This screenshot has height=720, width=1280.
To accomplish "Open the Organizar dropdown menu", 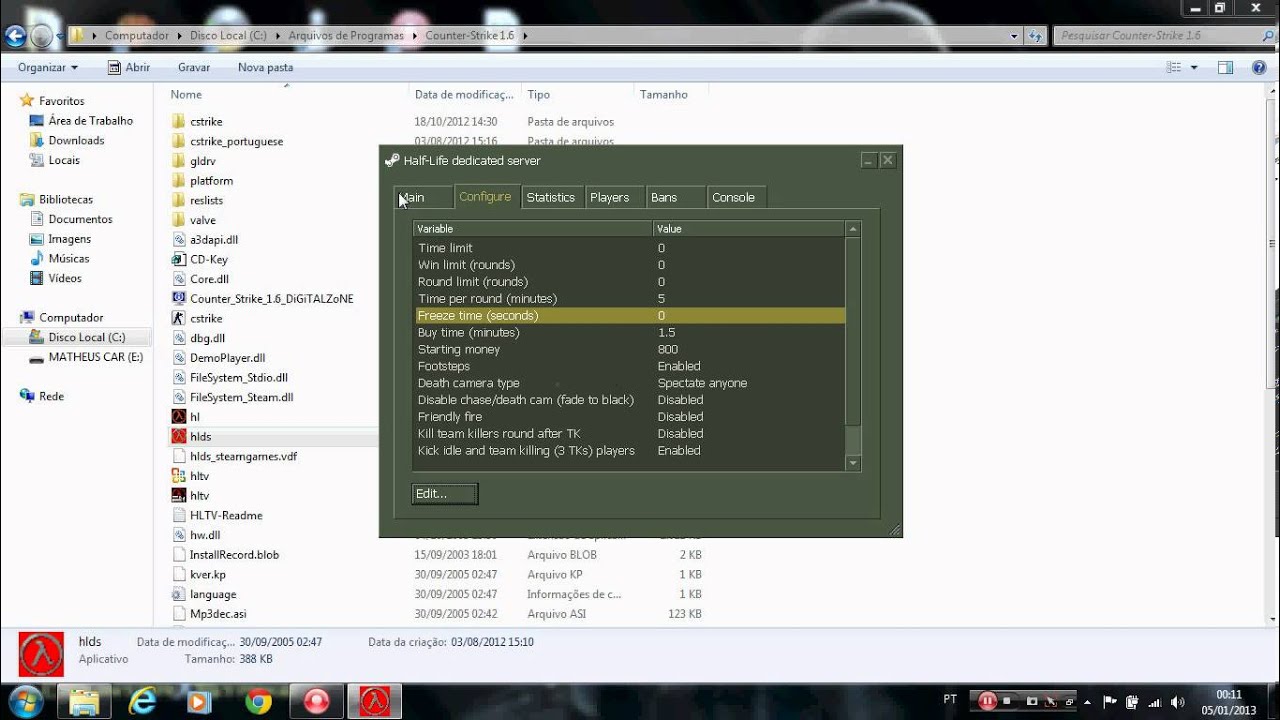I will click(x=48, y=67).
